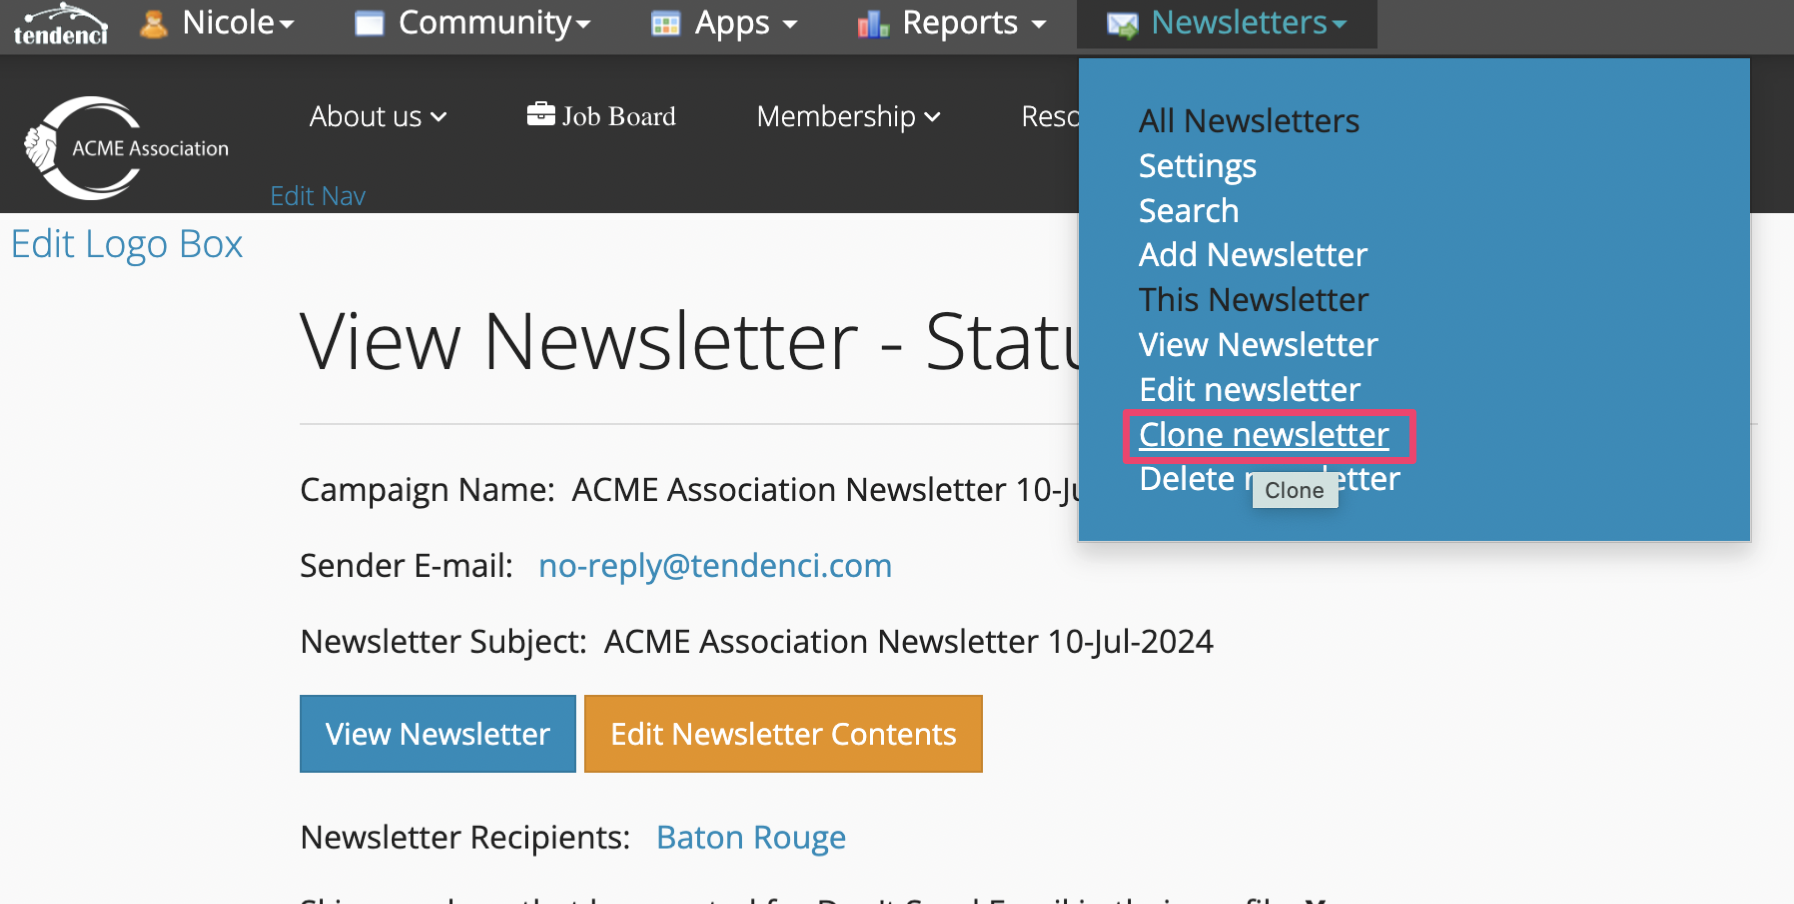Viewport: 1794px width, 904px height.
Task: Click the Campaign Name label text
Action: 427,490
